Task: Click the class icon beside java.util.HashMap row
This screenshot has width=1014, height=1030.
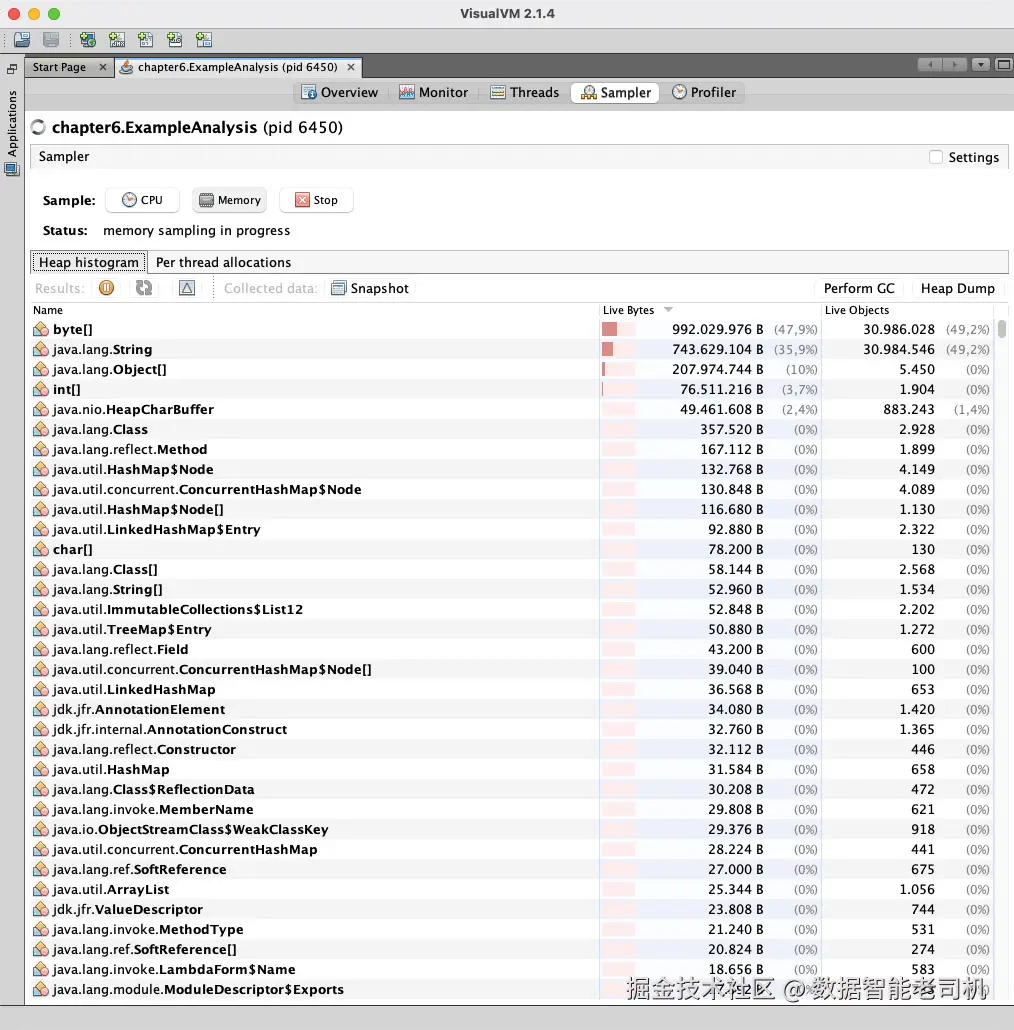Action: 41,769
